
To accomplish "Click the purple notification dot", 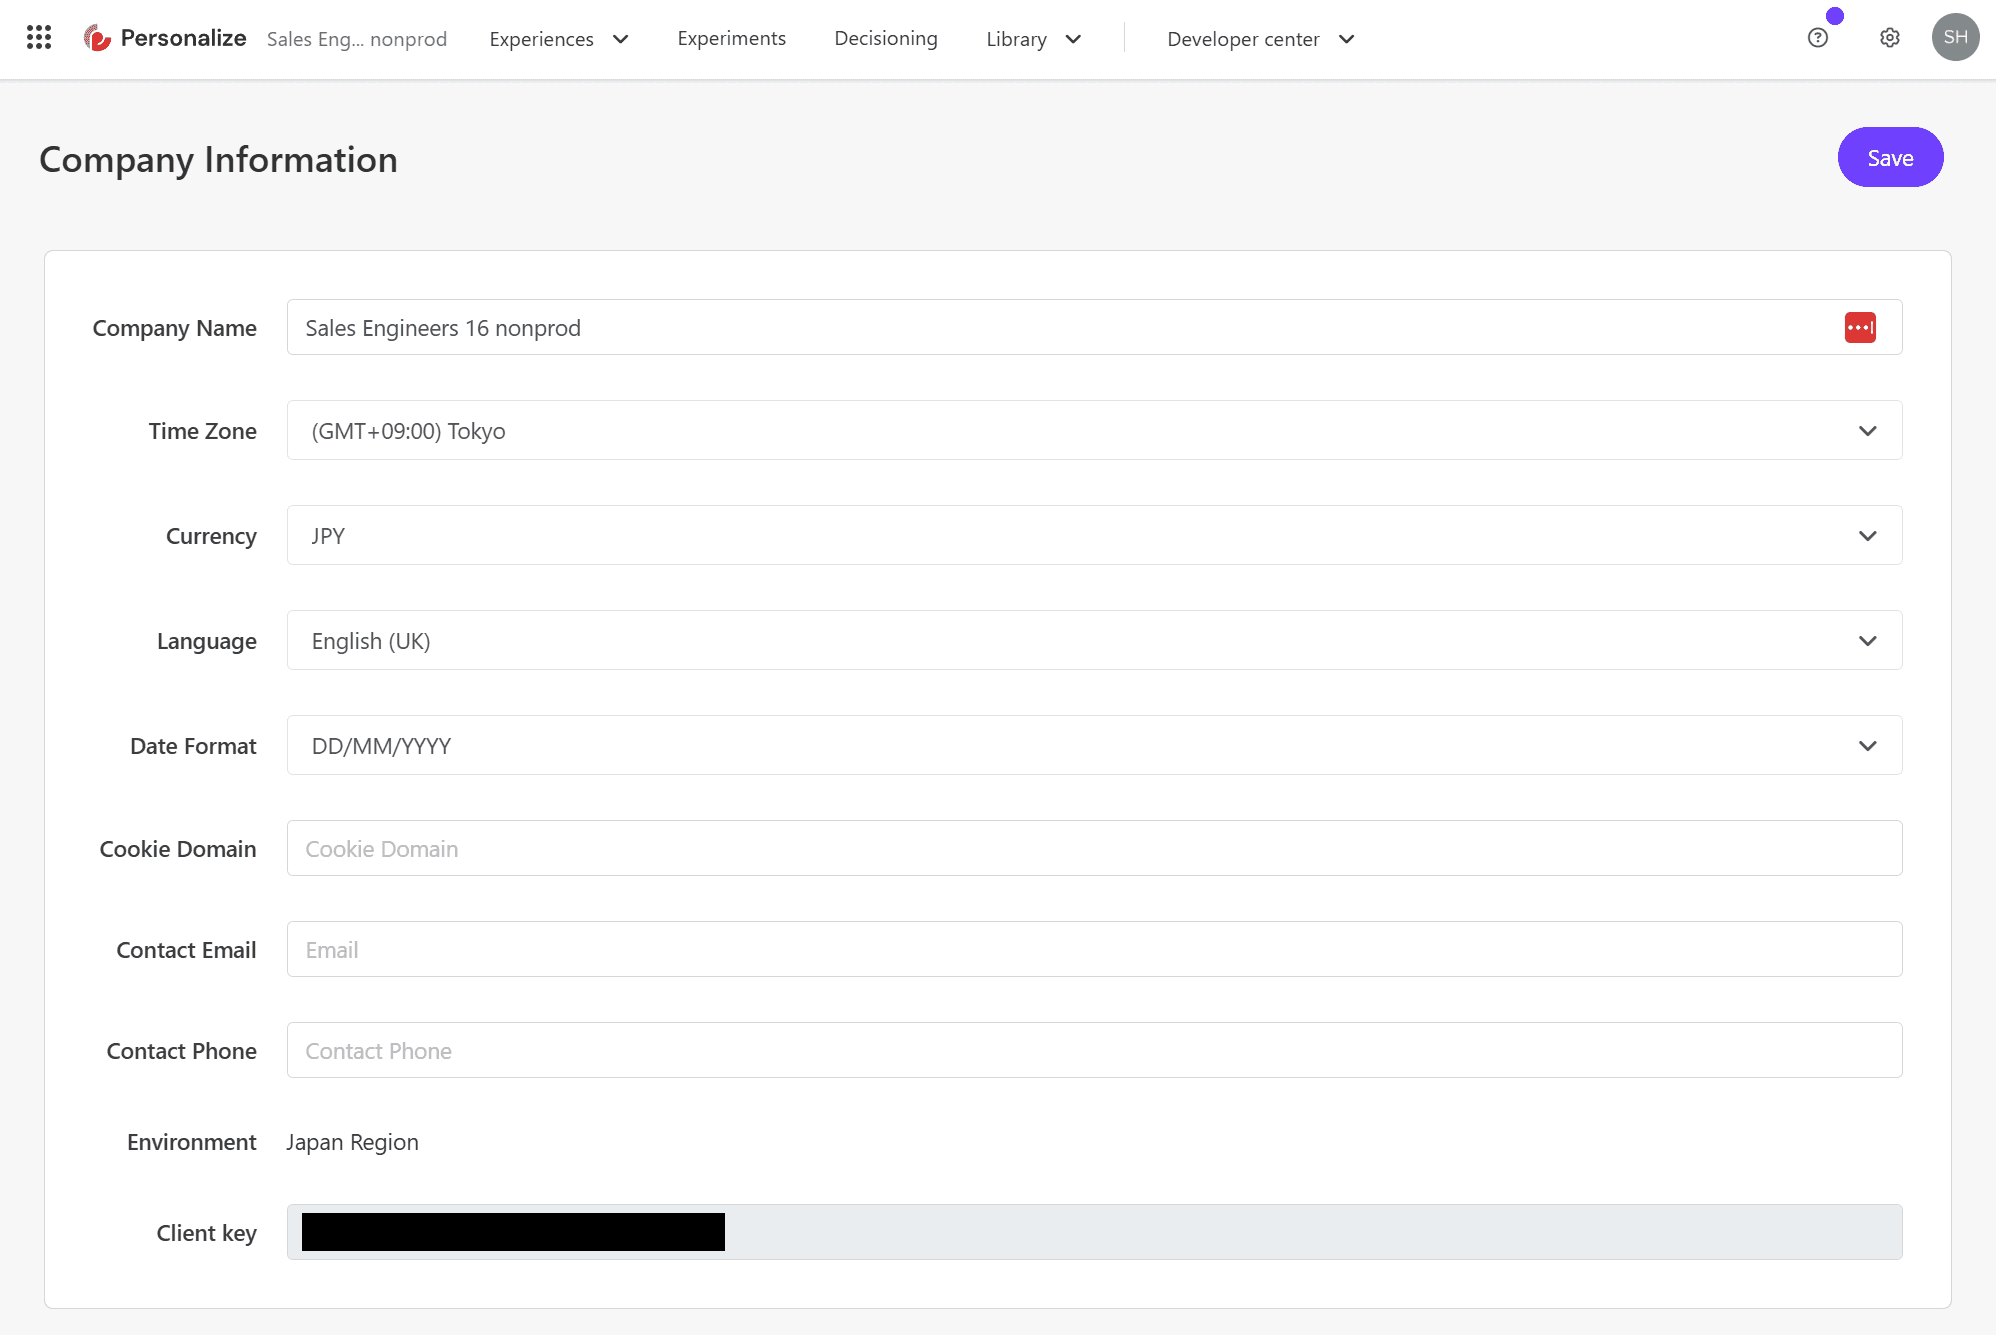I will [x=1834, y=16].
